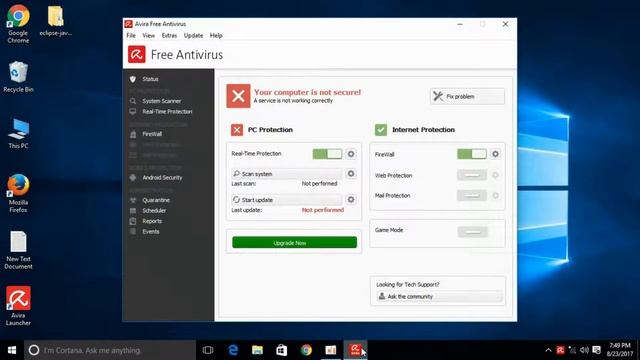Click the Scan system button
Viewport: 640px width, 360px height.
[287, 173]
